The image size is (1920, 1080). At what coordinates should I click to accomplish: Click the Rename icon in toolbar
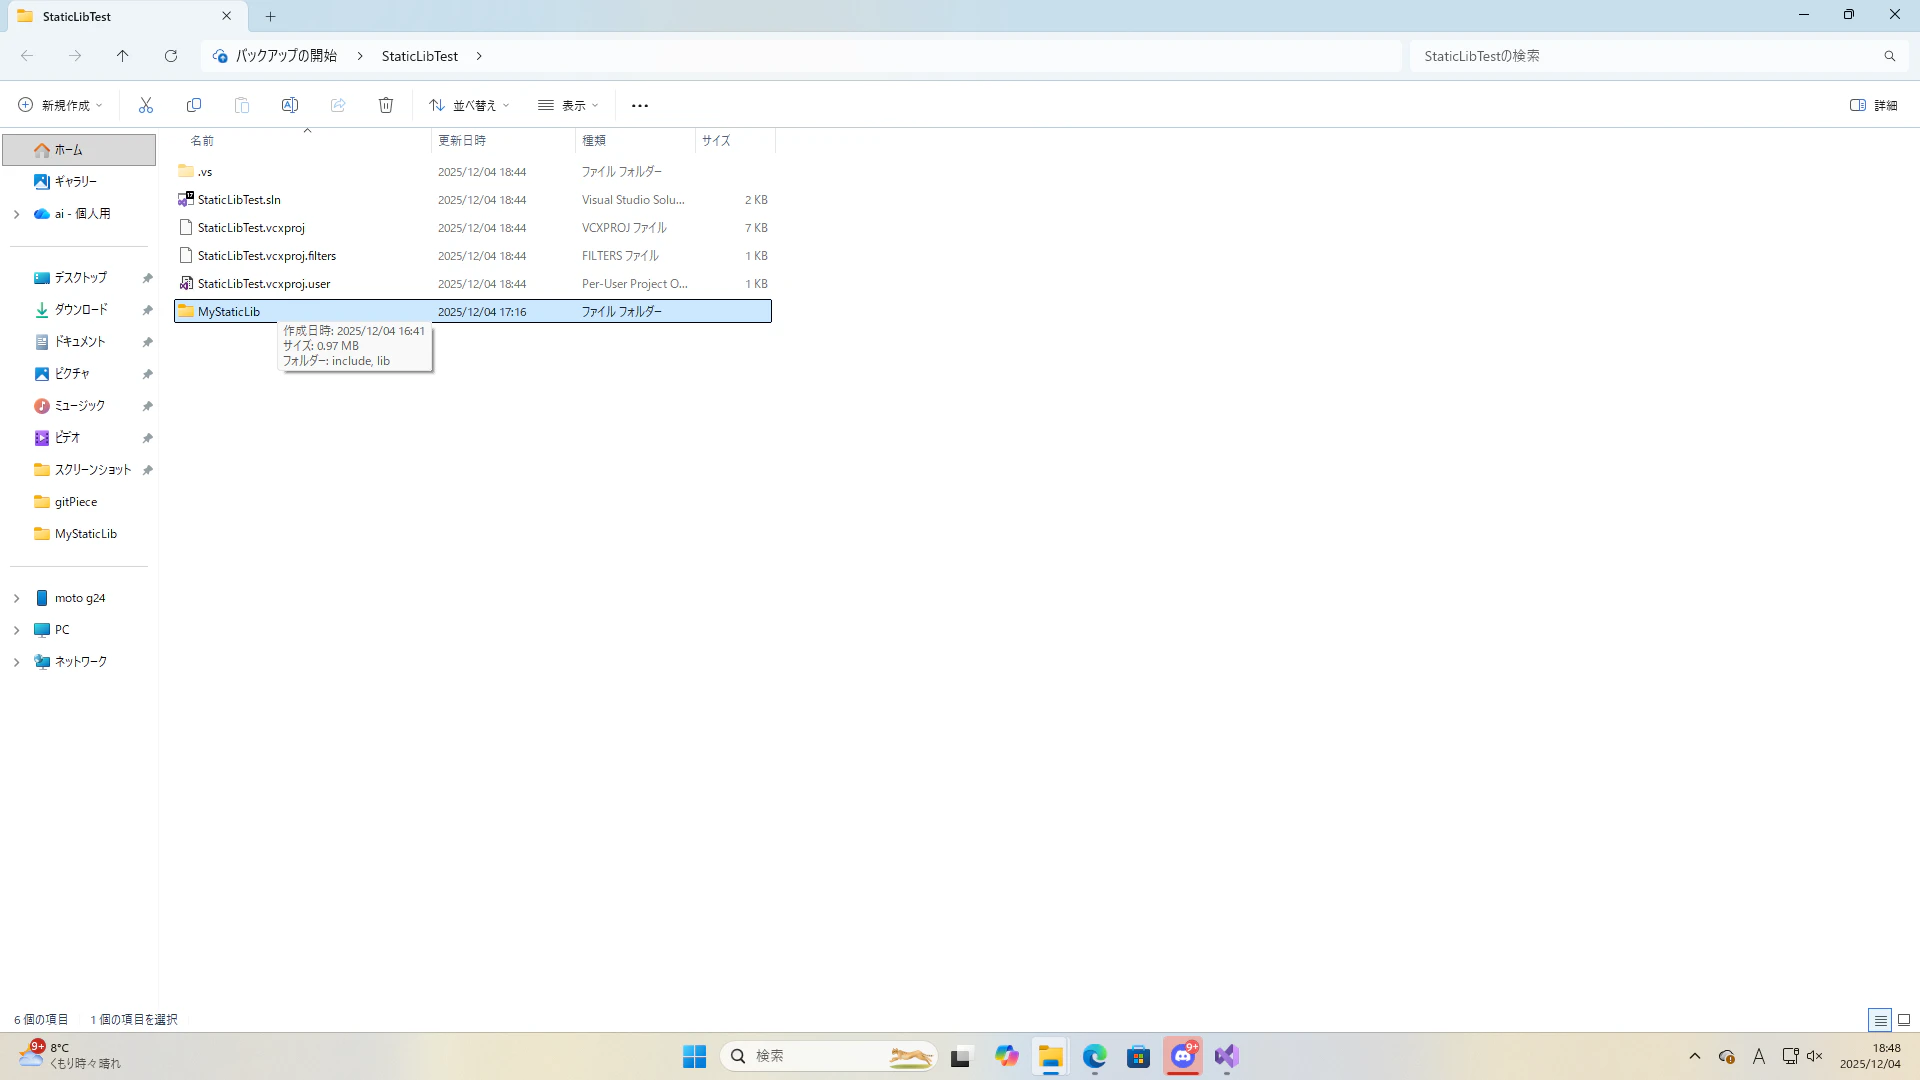(290, 105)
